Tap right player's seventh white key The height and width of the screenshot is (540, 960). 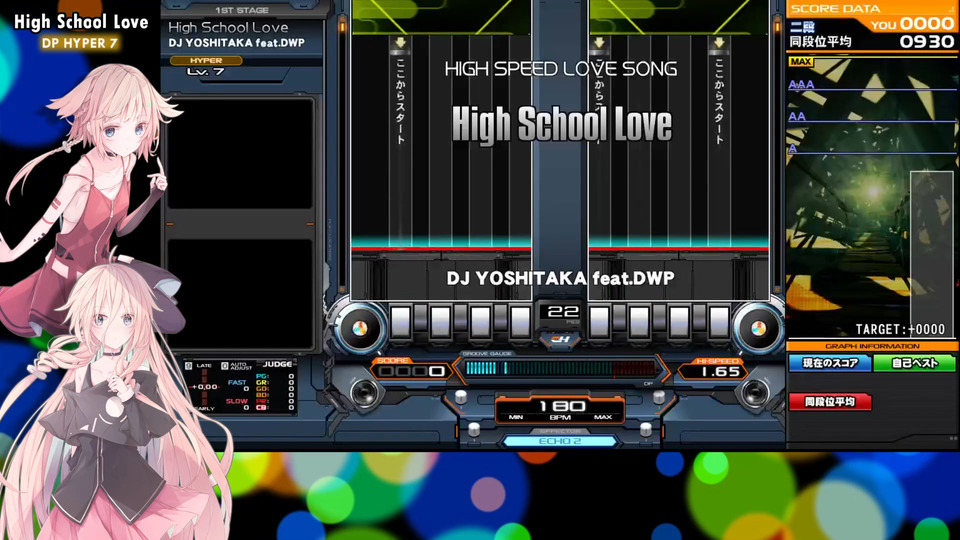point(719,321)
